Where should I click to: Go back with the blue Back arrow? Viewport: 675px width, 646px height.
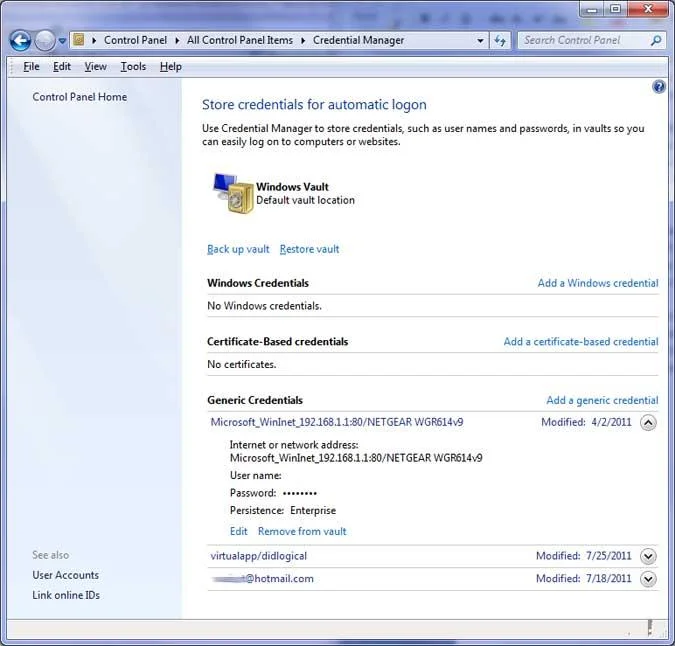pos(20,41)
